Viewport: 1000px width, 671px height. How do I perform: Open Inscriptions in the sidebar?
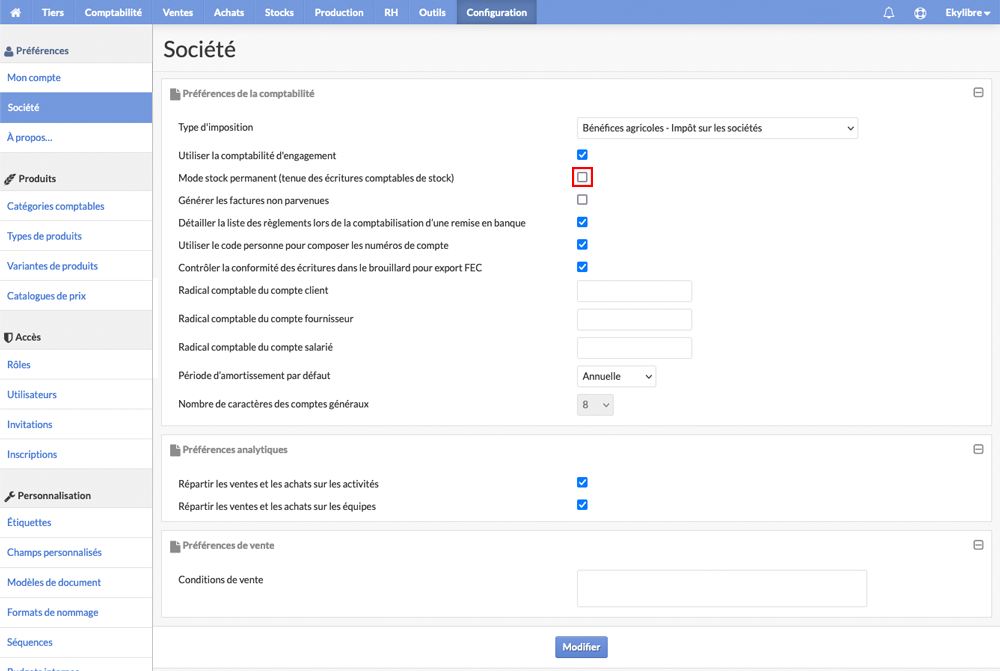[x=76, y=455]
